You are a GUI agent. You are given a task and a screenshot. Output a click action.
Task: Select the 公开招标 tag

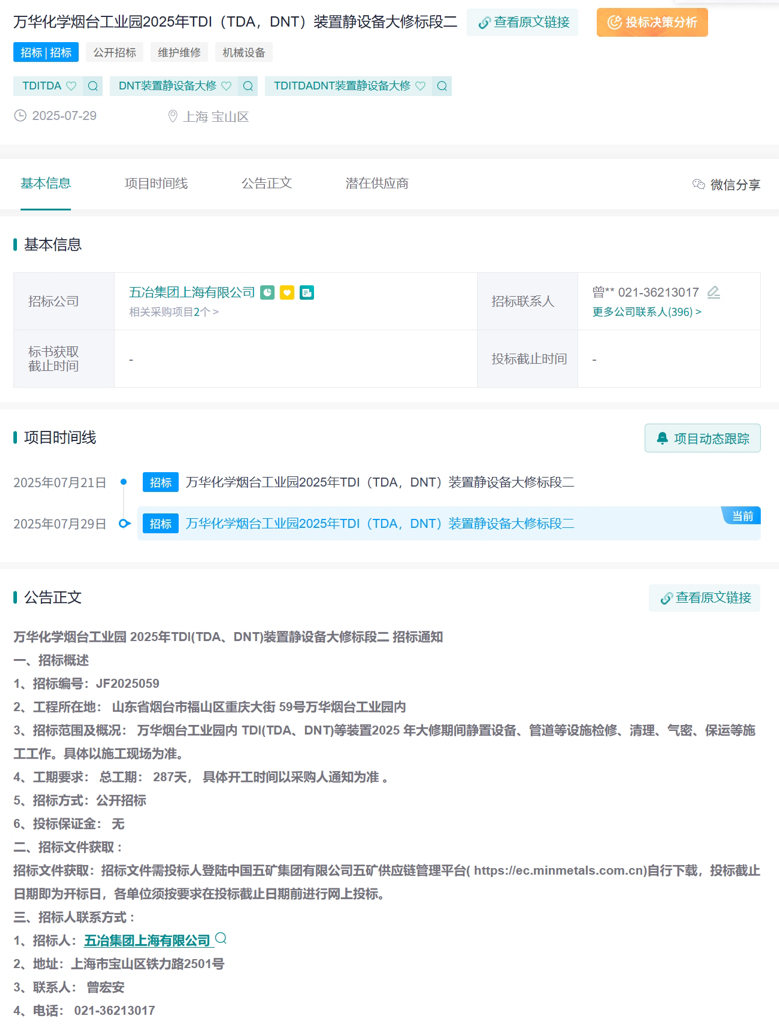(114, 52)
